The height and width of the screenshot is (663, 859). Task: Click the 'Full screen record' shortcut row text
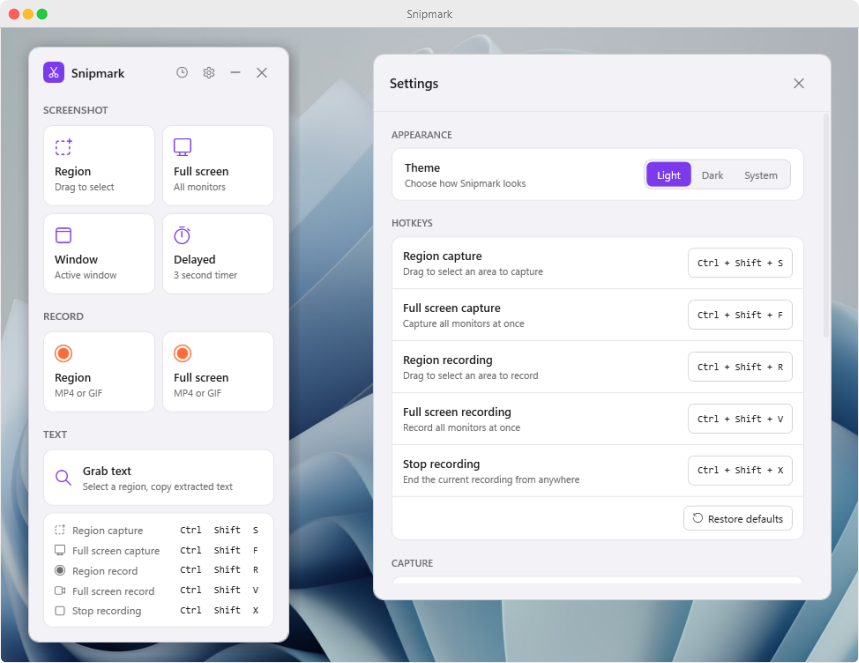coord(113,591)
